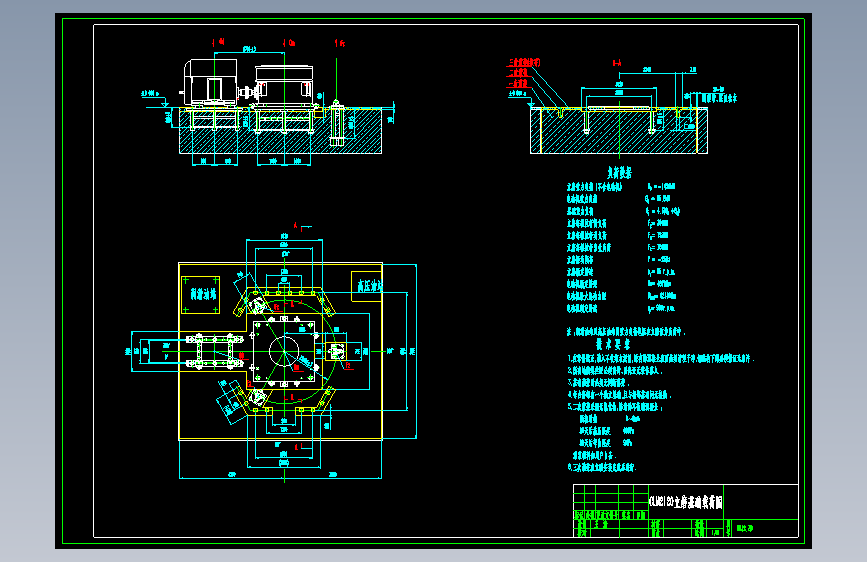The height and width of the screenshot is (562, 867).
Task: Select the drawing title 立磨基础载荷图
Action: 686,502
